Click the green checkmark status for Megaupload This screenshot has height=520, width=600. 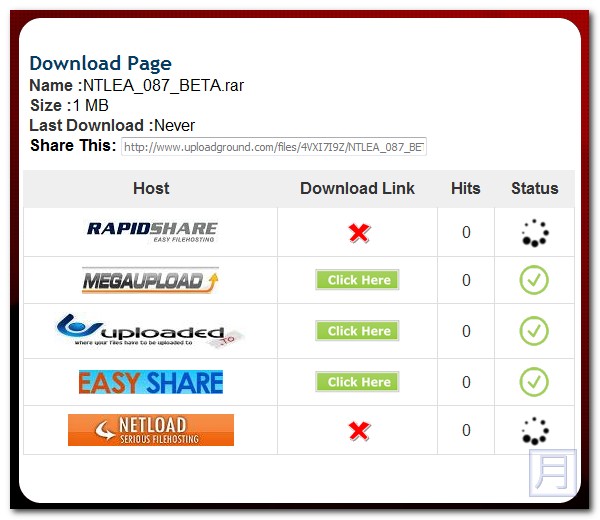click(x=534, y=280)
